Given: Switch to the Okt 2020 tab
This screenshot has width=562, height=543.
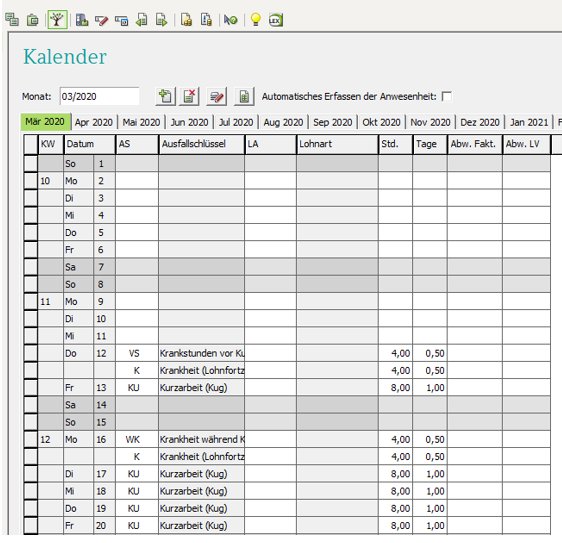Looking at the screenshot, I should (x=381, y=123).
